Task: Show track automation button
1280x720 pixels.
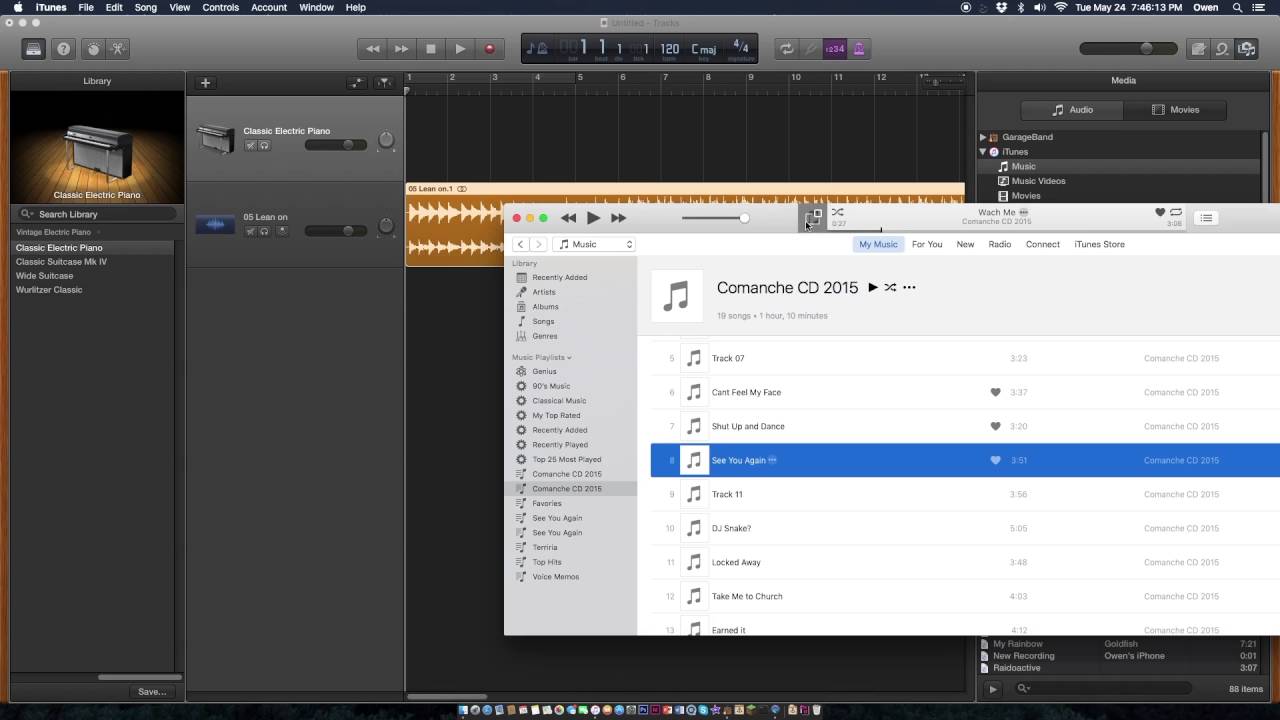Action: point(357,83)
